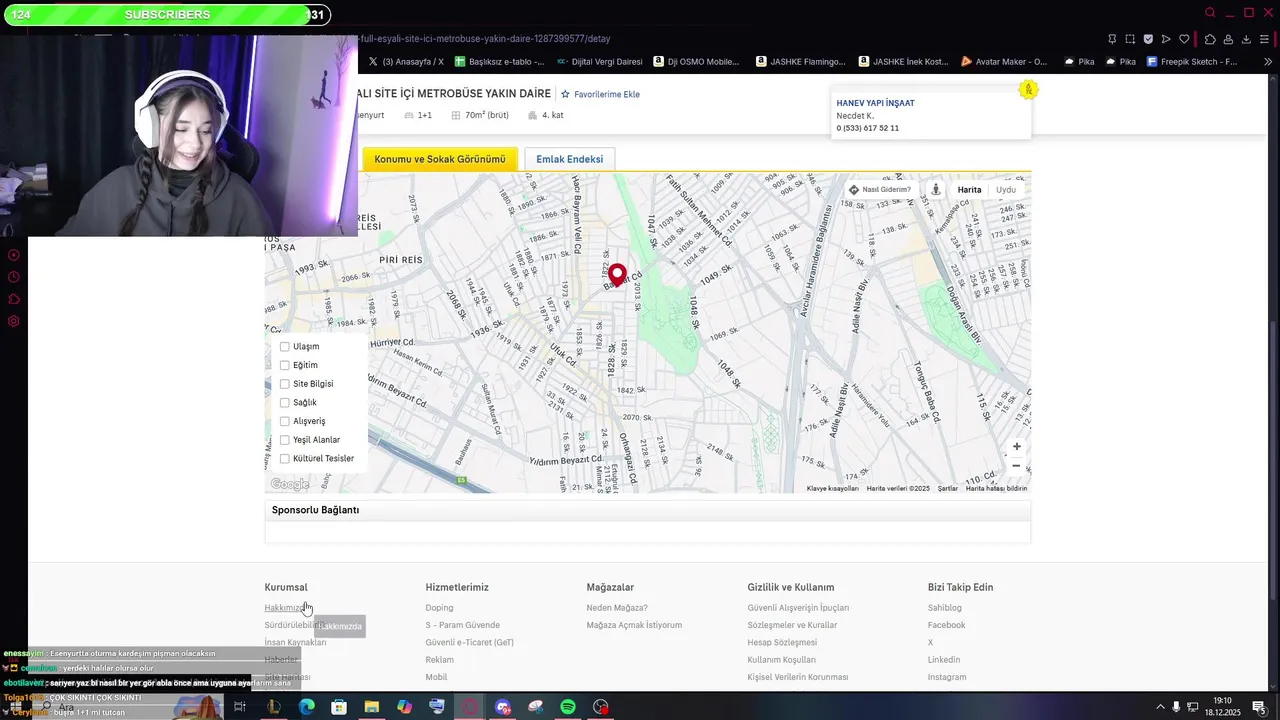1280x720 pixels.
Task: Check the Alışveriş checkbox
Action: (x=285, y=421)
